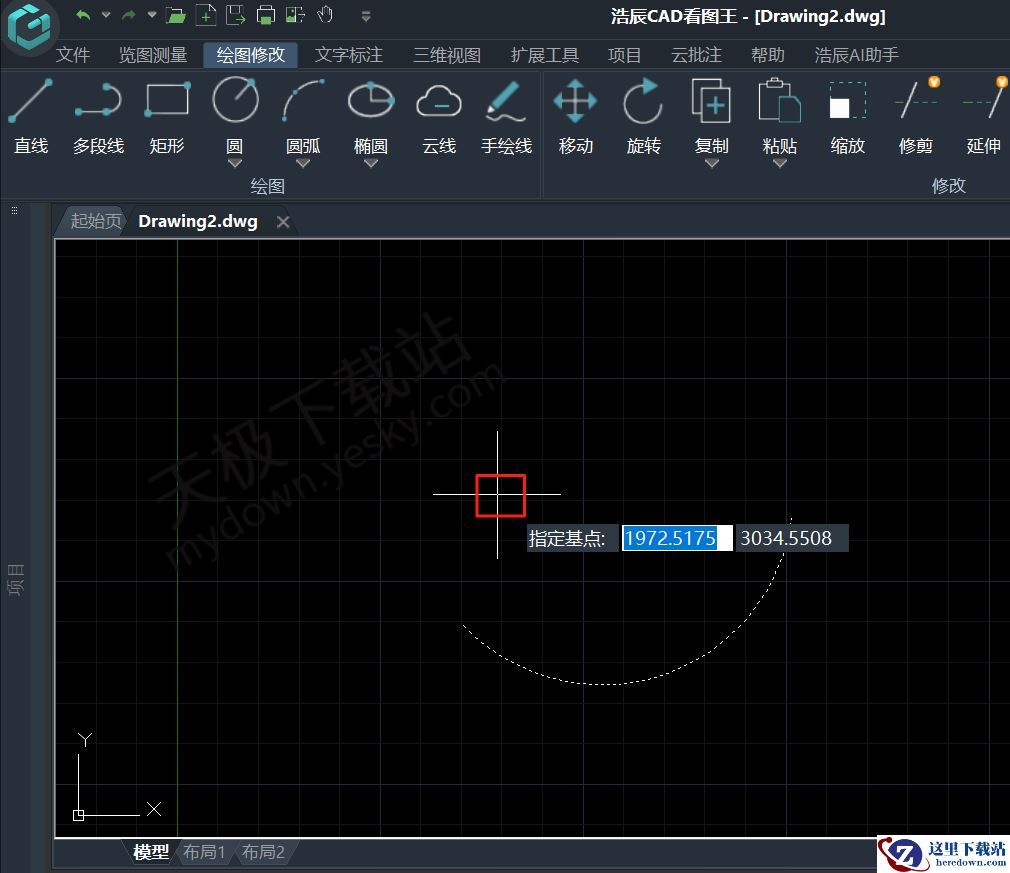Activate the 旋转 rotate tool
The image size is (1010, 873).
click(643, 116)
